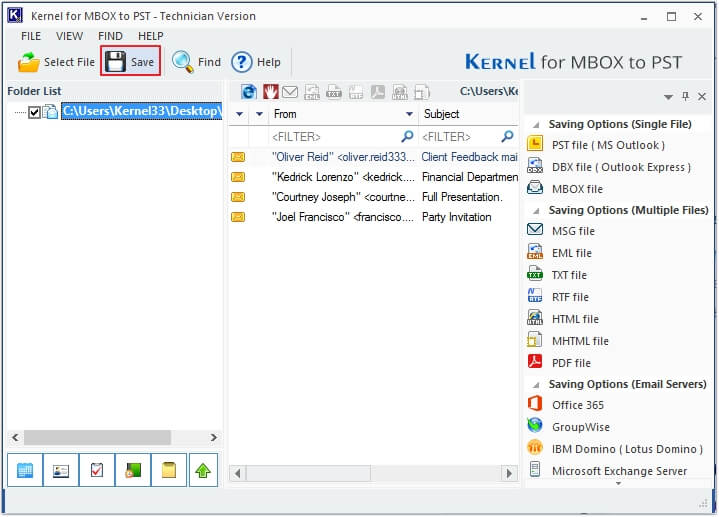Click the grey TXT export icon
This screenshot has height=517, width=719.
pyautogui.click(x=334, y=92)
